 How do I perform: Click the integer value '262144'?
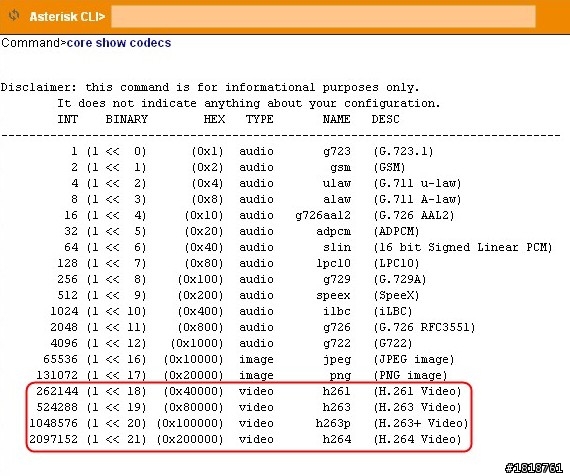(57, 391)
